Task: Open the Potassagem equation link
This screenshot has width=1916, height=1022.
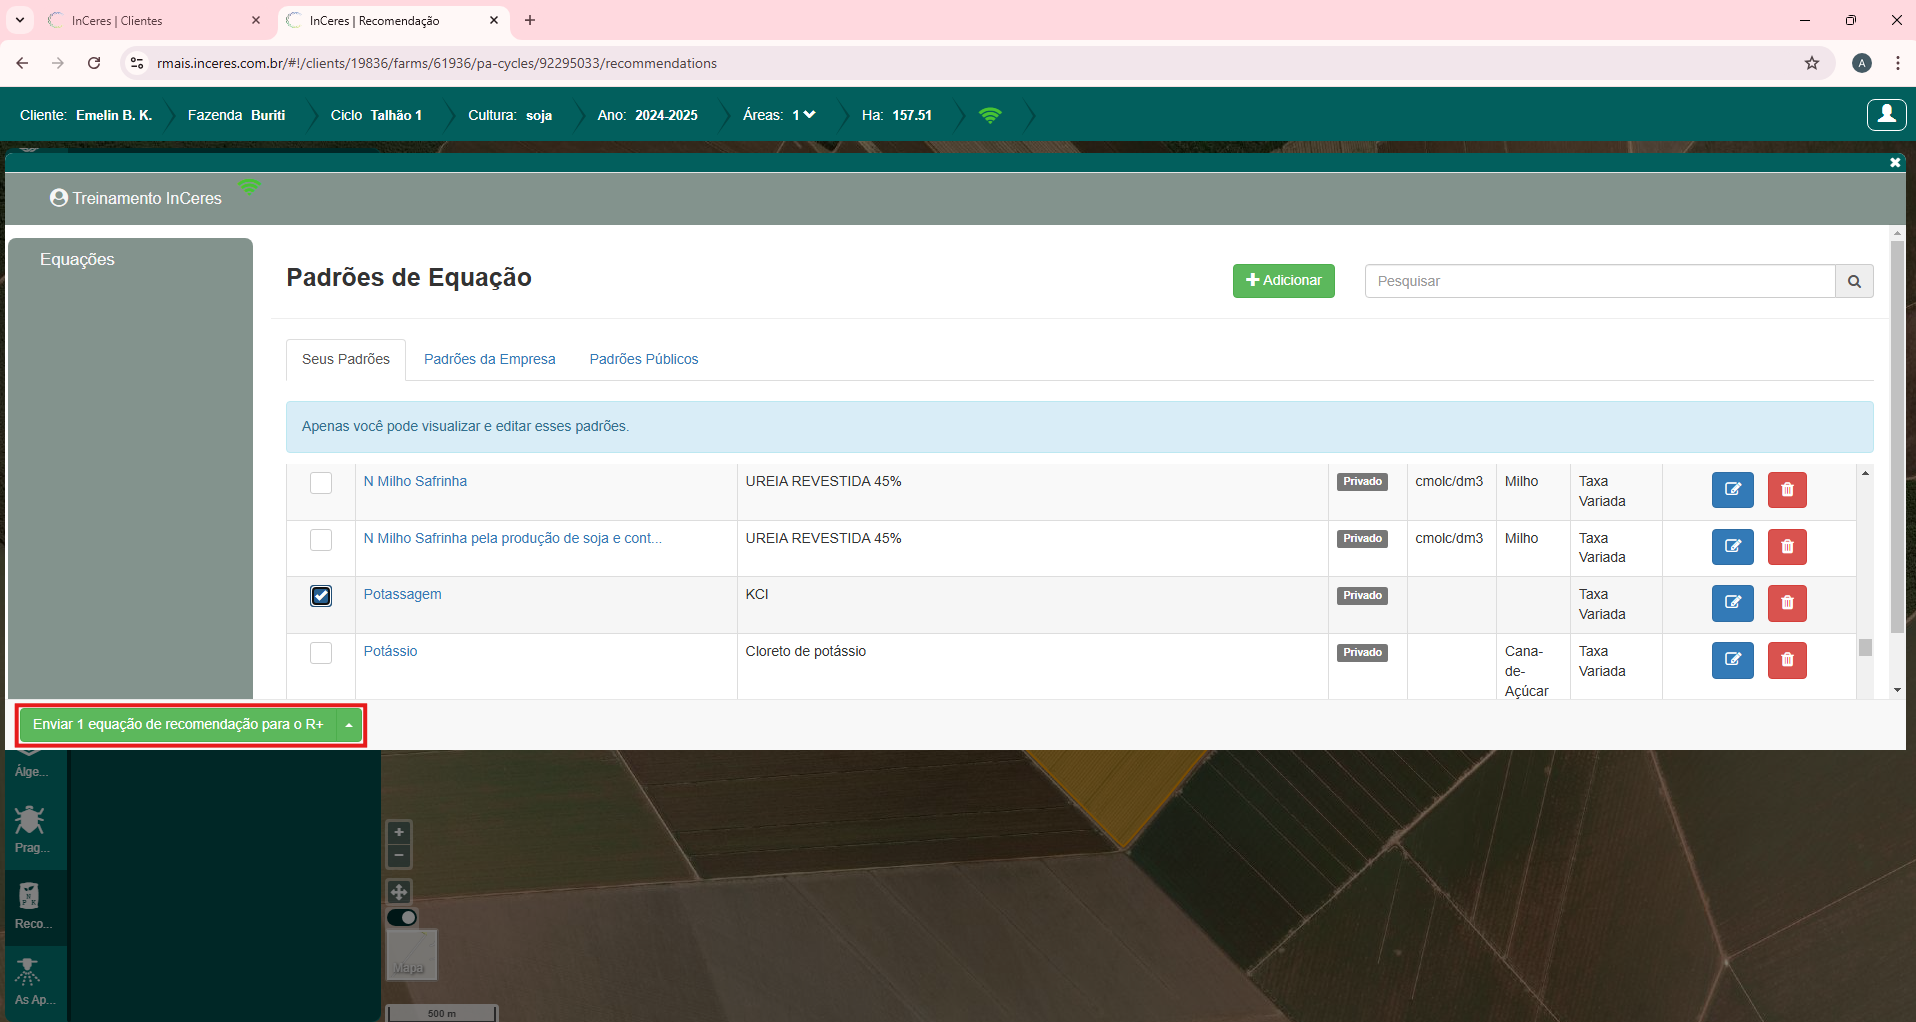Action: [x=402, y=594]
